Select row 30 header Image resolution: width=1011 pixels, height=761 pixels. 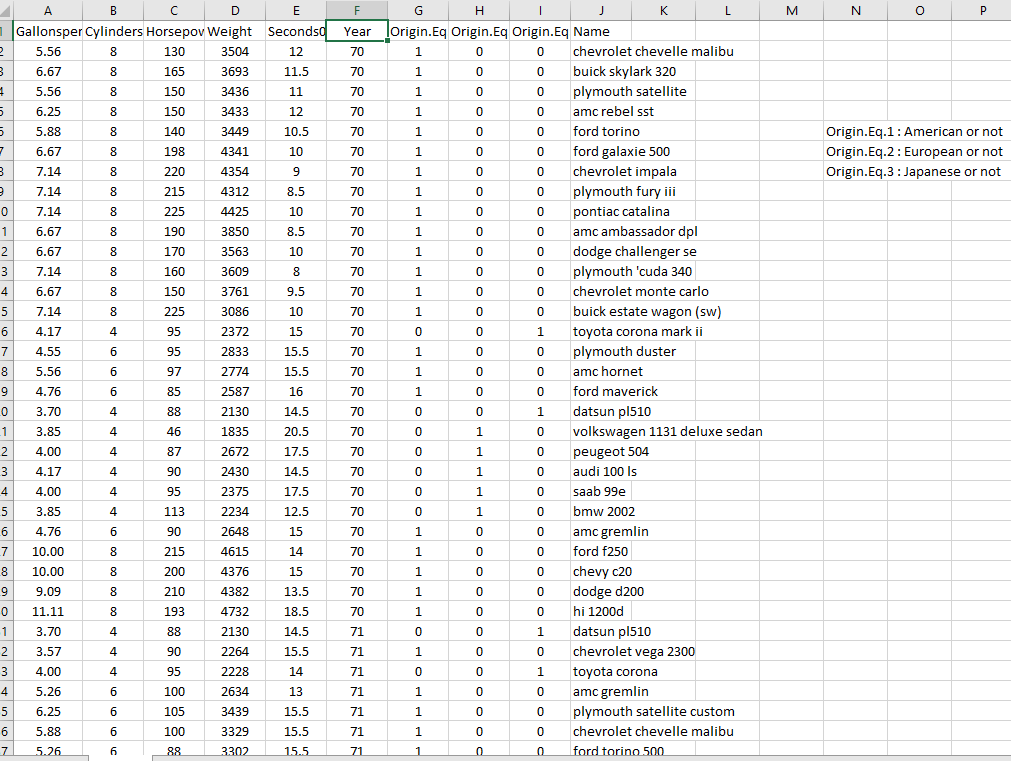(x=5, y=611)
